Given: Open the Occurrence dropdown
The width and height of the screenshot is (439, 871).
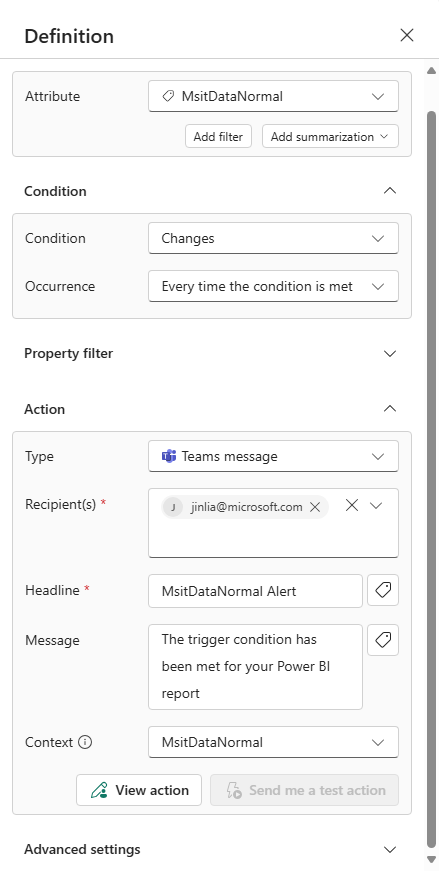Looking at the screenshot, I should click(x=273, y=286).
